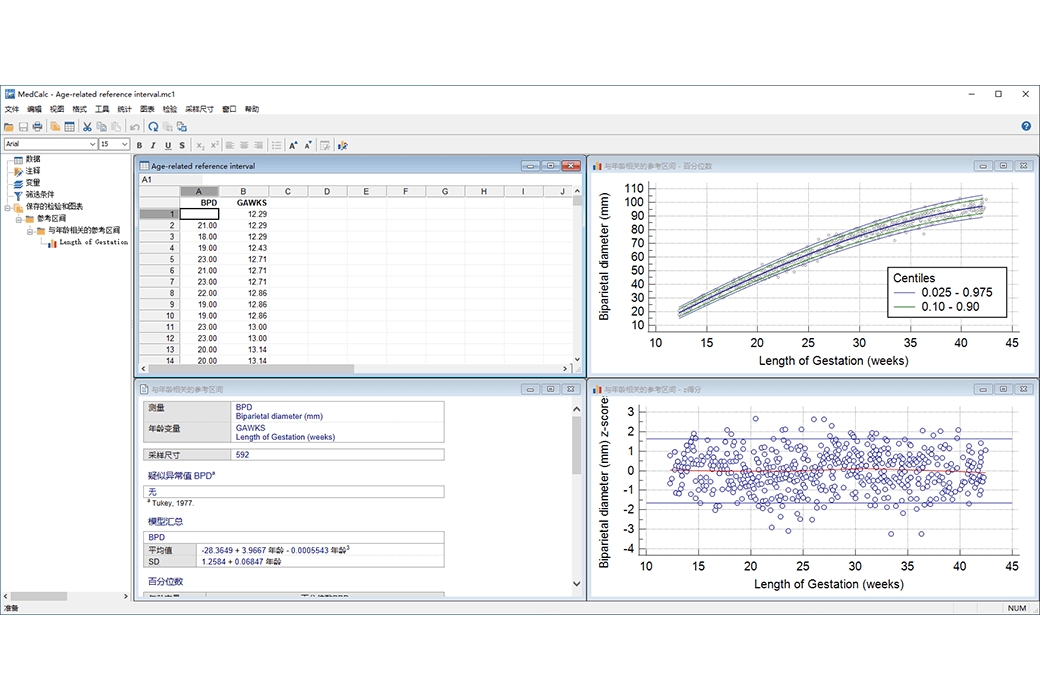This screenshot has width=1040, height=700.
Task: Click column B header in spreadsheet
Action: pos(244,191)
